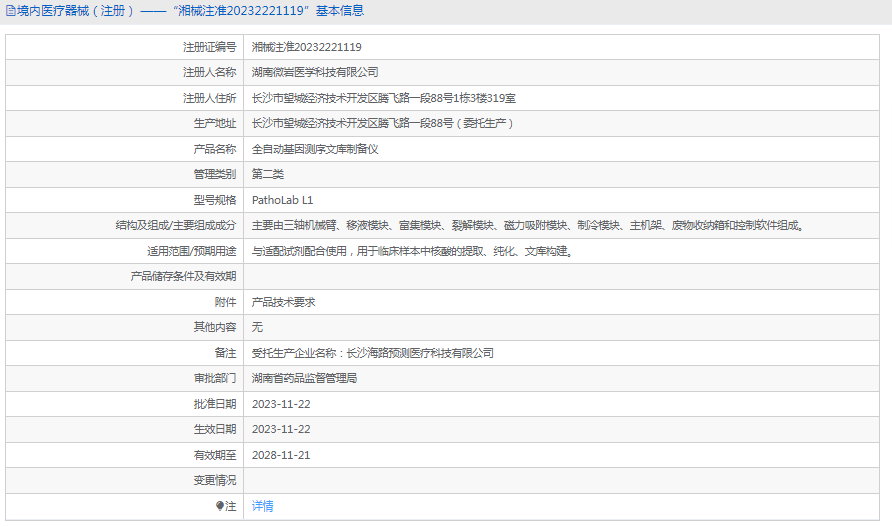
Task: Select management class value 第二类
Action: pyautogui.click(x=268, y=174)
